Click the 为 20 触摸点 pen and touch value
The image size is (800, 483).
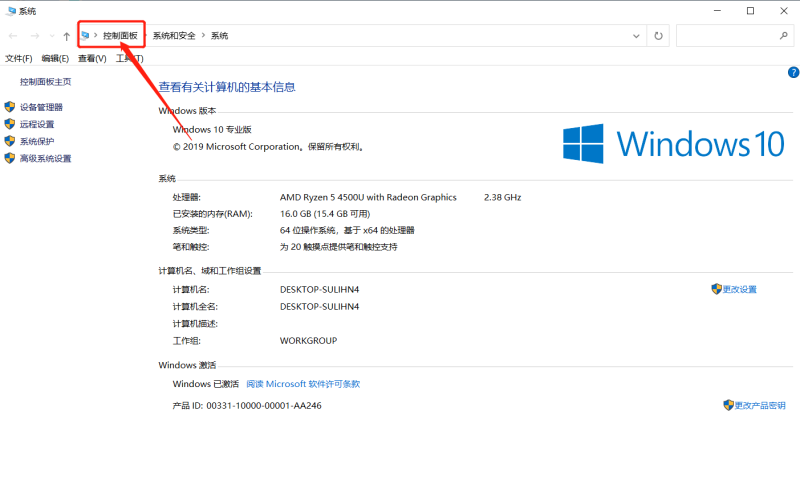pyautogui.click(x=338, y=247)
